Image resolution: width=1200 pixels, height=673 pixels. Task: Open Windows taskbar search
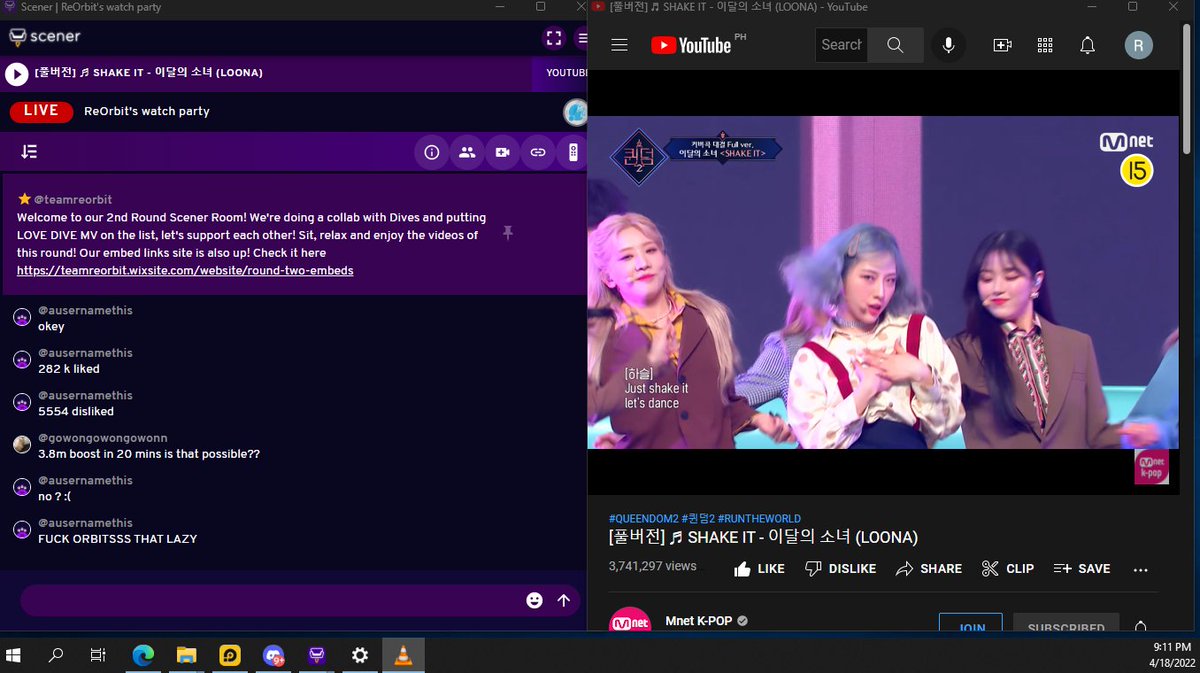56,655
